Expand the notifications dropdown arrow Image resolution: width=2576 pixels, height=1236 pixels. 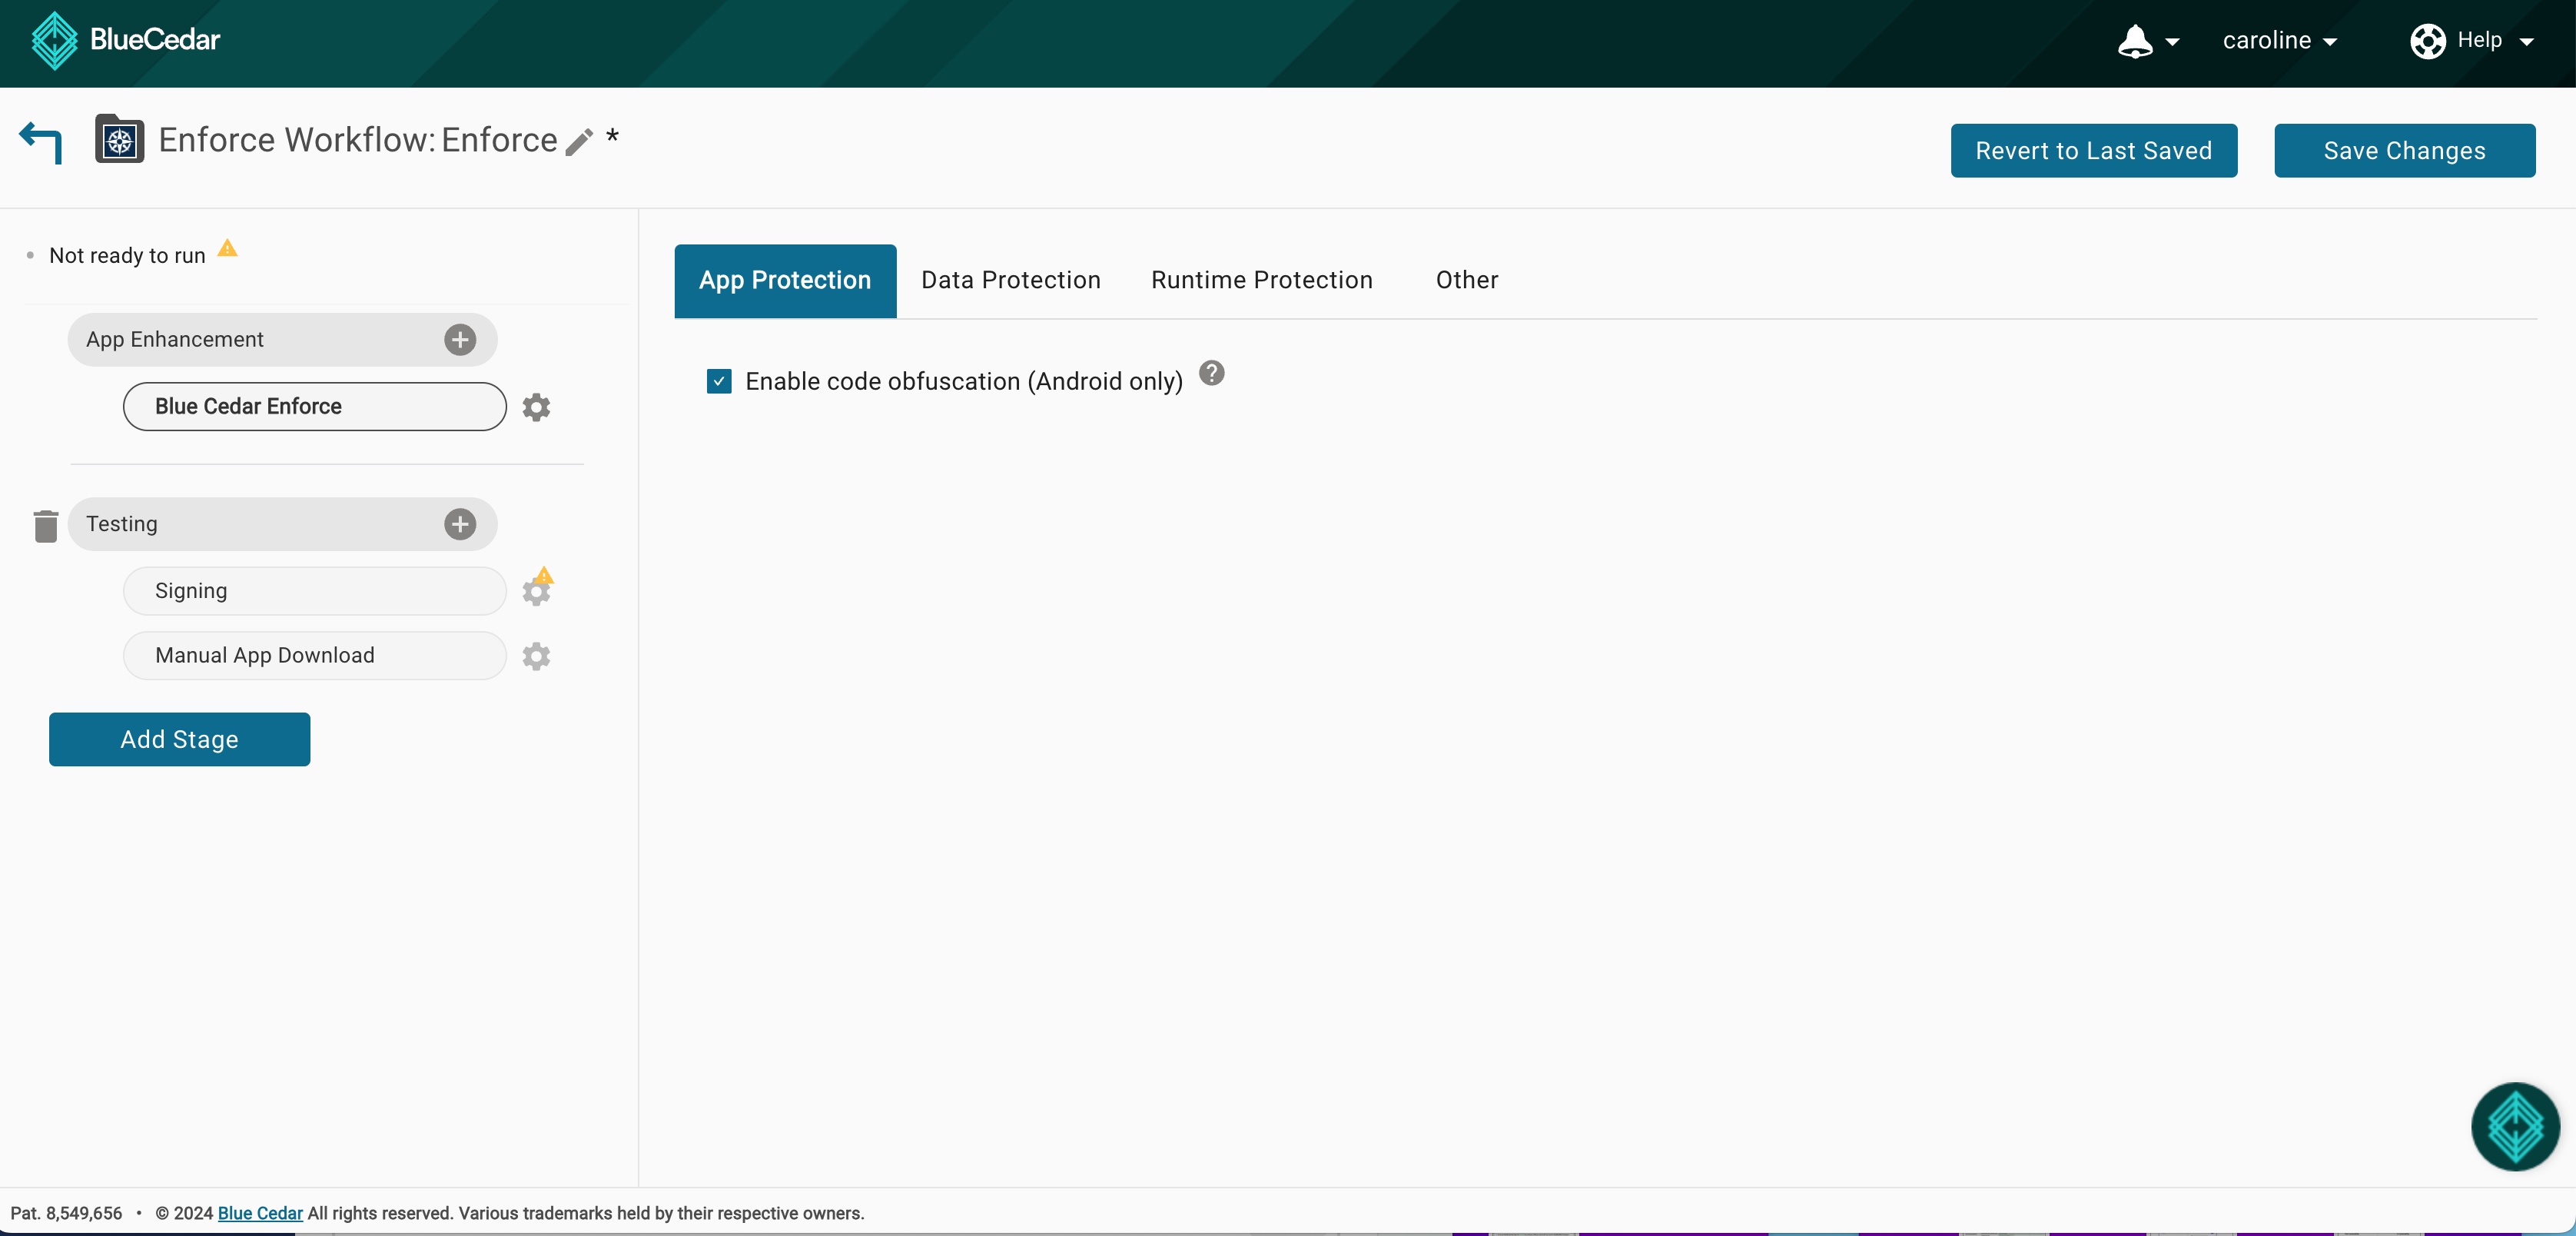tap(2172, 42)
